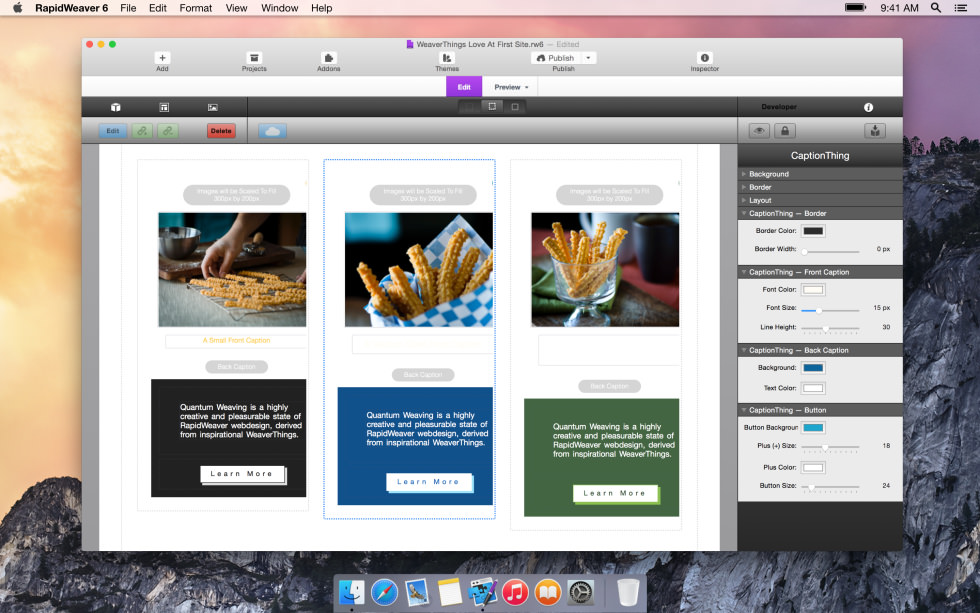Viewport: 980px width, 613px height.
Task: Click the download-box icon in inspector
Action: (875, 131)
